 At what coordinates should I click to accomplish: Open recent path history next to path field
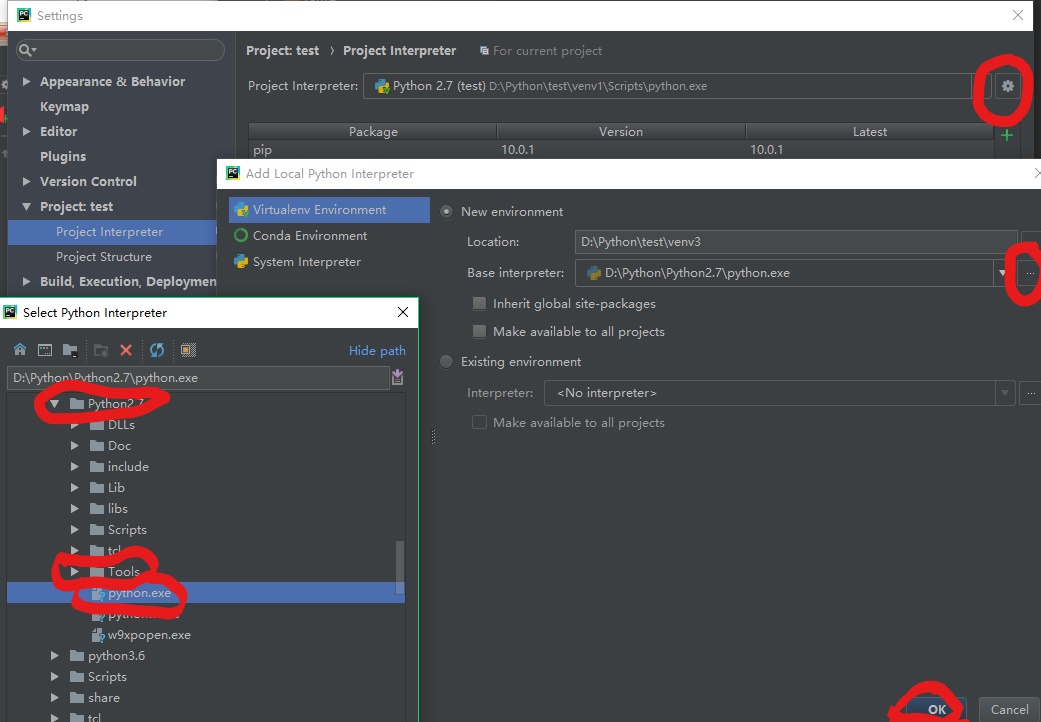click(x=398, y=378)
